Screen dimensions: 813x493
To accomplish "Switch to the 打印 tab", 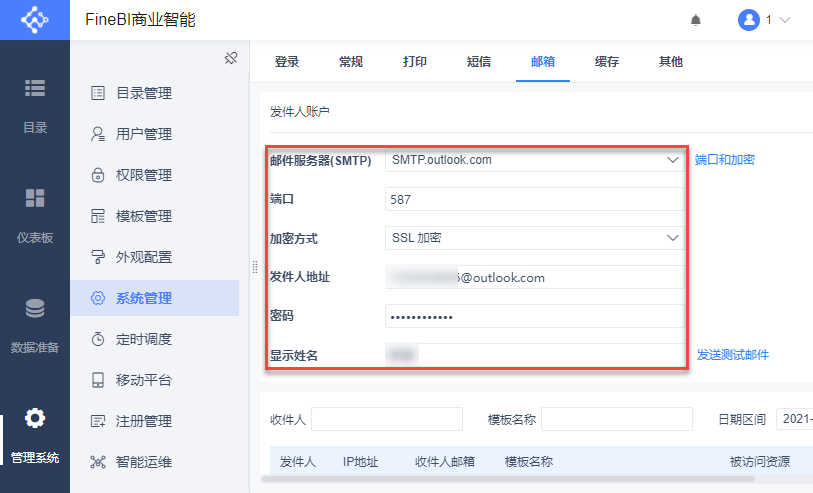I will pyautogui.click(x=415, y=62).
